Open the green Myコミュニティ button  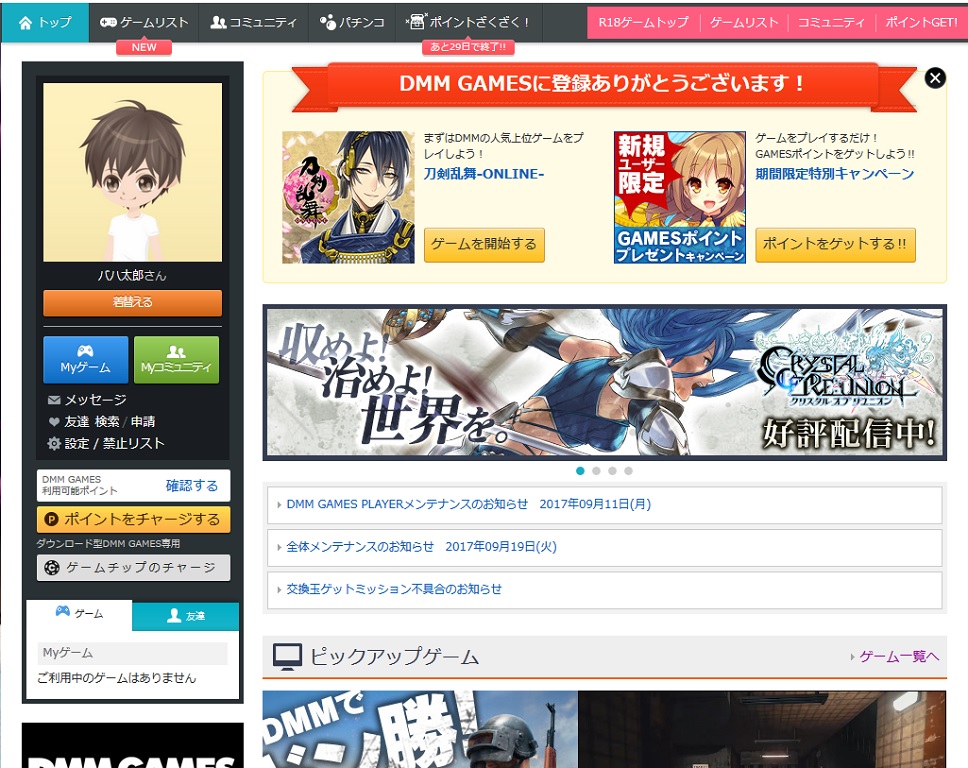pos(177,360)
